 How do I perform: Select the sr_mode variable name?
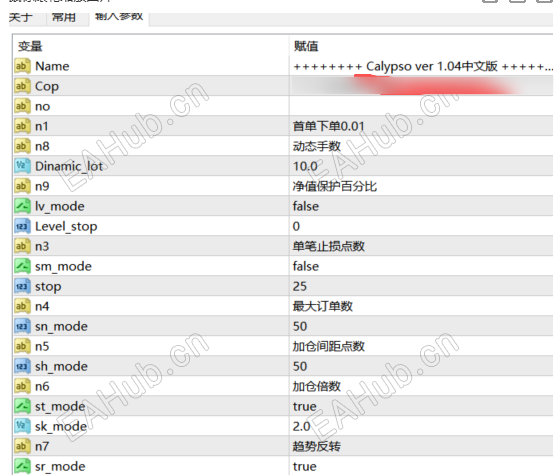pyautogui.click(x=60, y=466)
